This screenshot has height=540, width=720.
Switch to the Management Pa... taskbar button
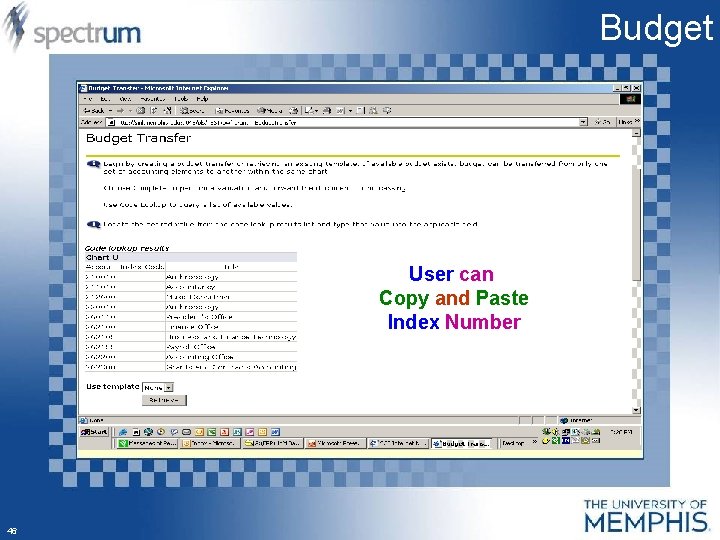(x=147, y=444)
